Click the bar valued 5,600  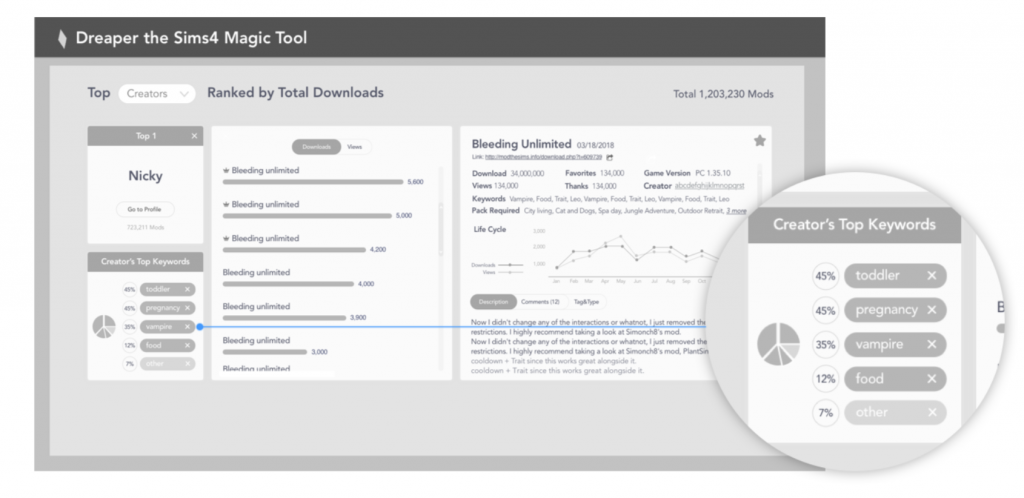pyautogui.click(x=313, y=182)
